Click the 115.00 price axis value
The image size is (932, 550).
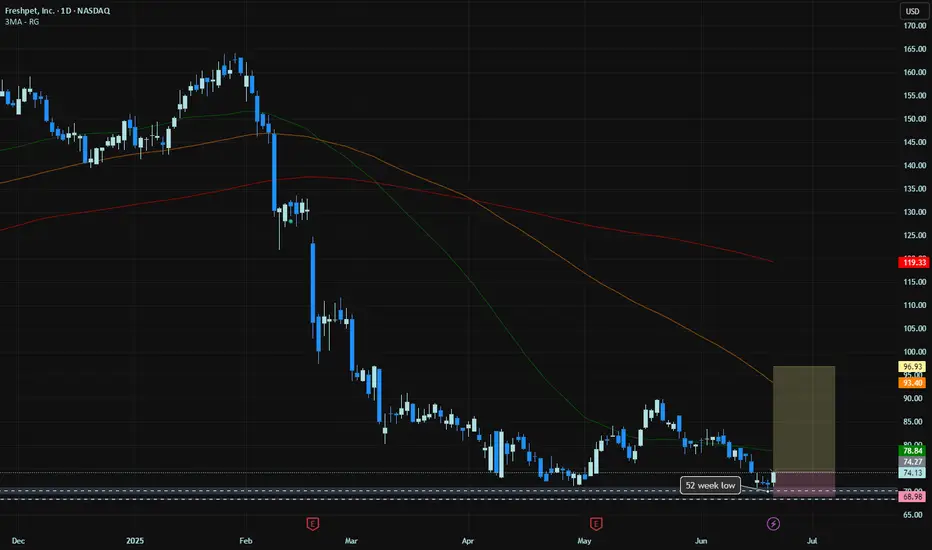(914, 282)
